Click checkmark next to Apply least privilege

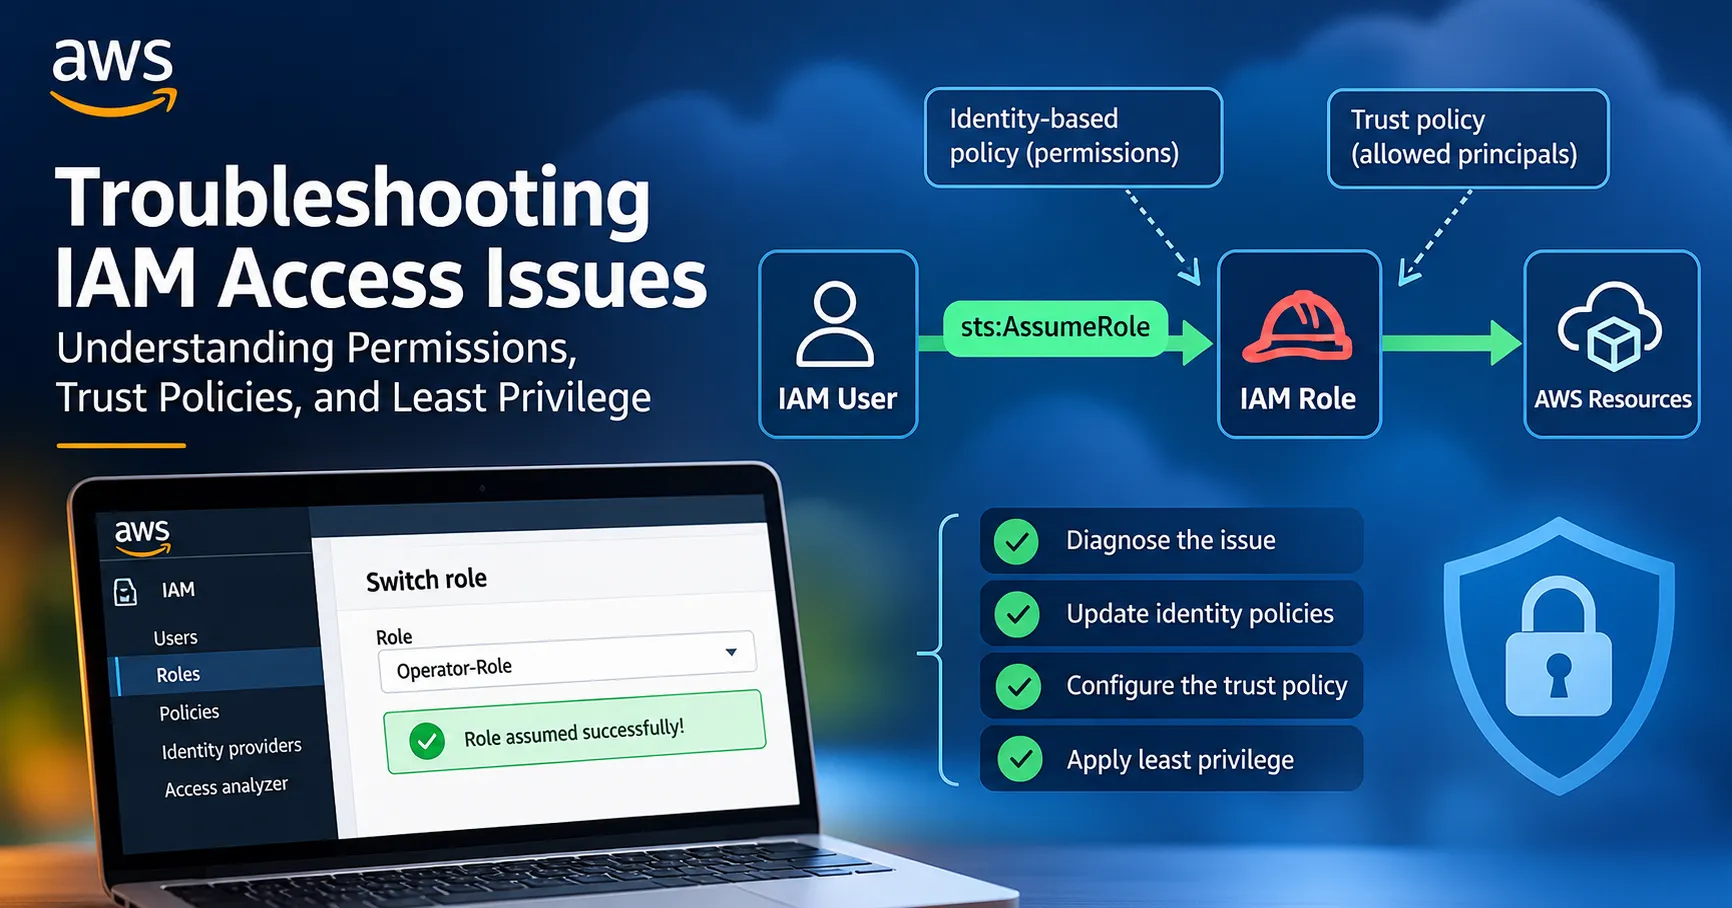pos(1020,760)
